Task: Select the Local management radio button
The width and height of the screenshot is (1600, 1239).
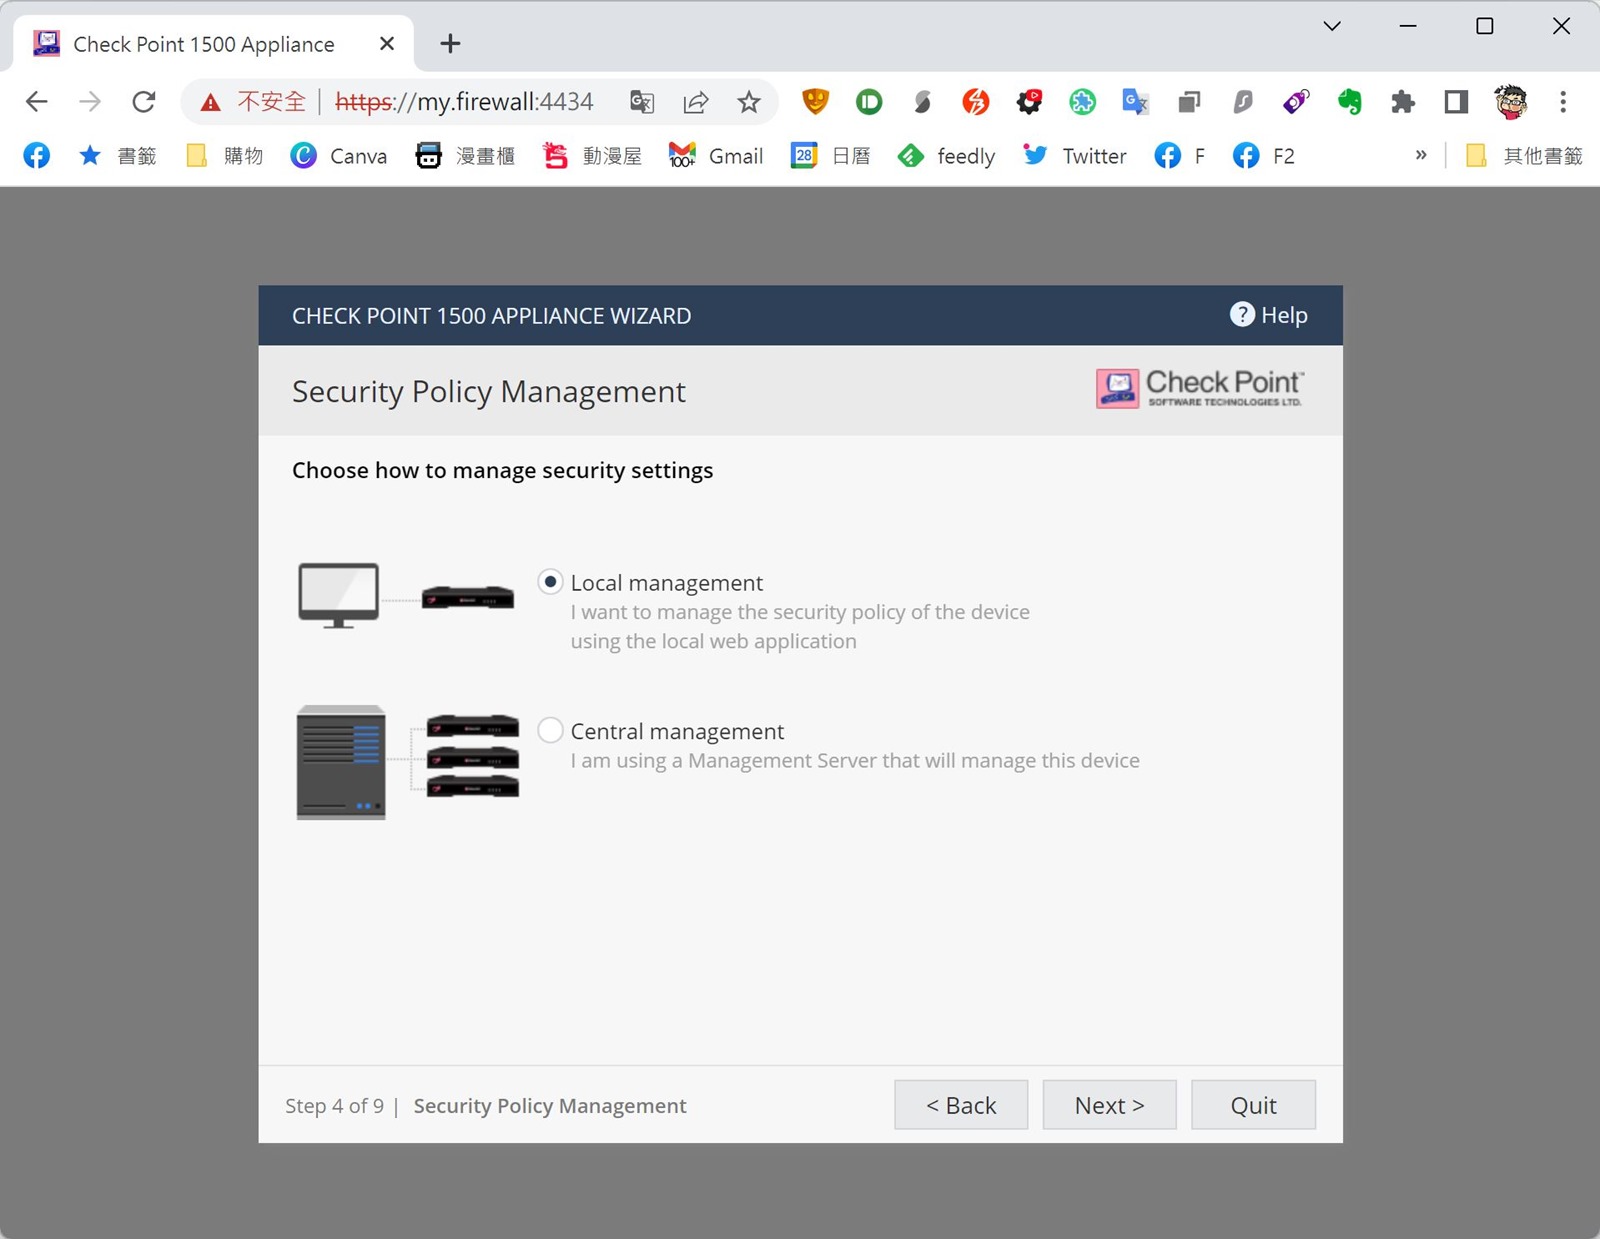Action: point(550,582)
